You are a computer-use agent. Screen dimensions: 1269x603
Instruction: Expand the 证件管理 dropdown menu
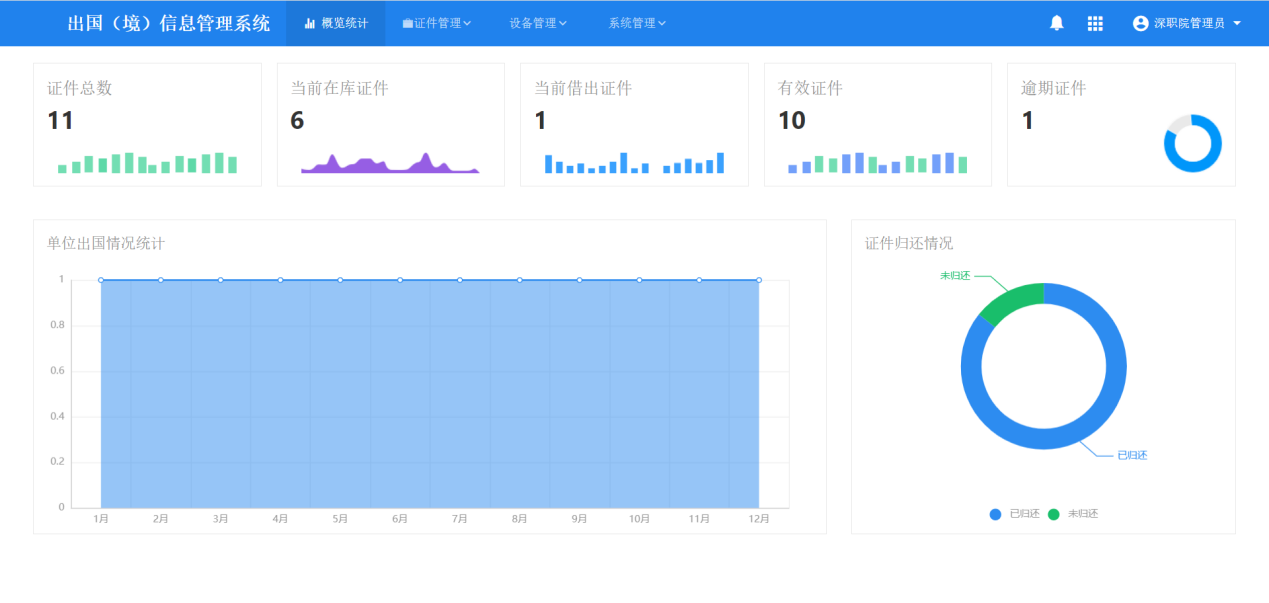point(437,23)
